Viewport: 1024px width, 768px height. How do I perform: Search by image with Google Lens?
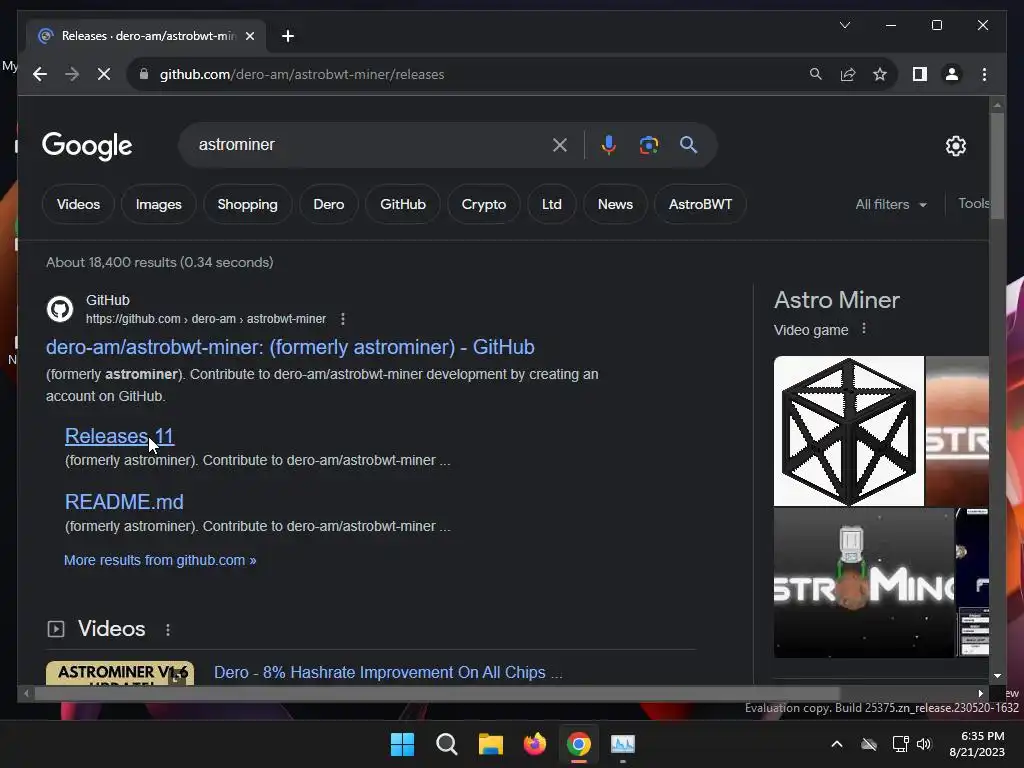tap(648, 145)
